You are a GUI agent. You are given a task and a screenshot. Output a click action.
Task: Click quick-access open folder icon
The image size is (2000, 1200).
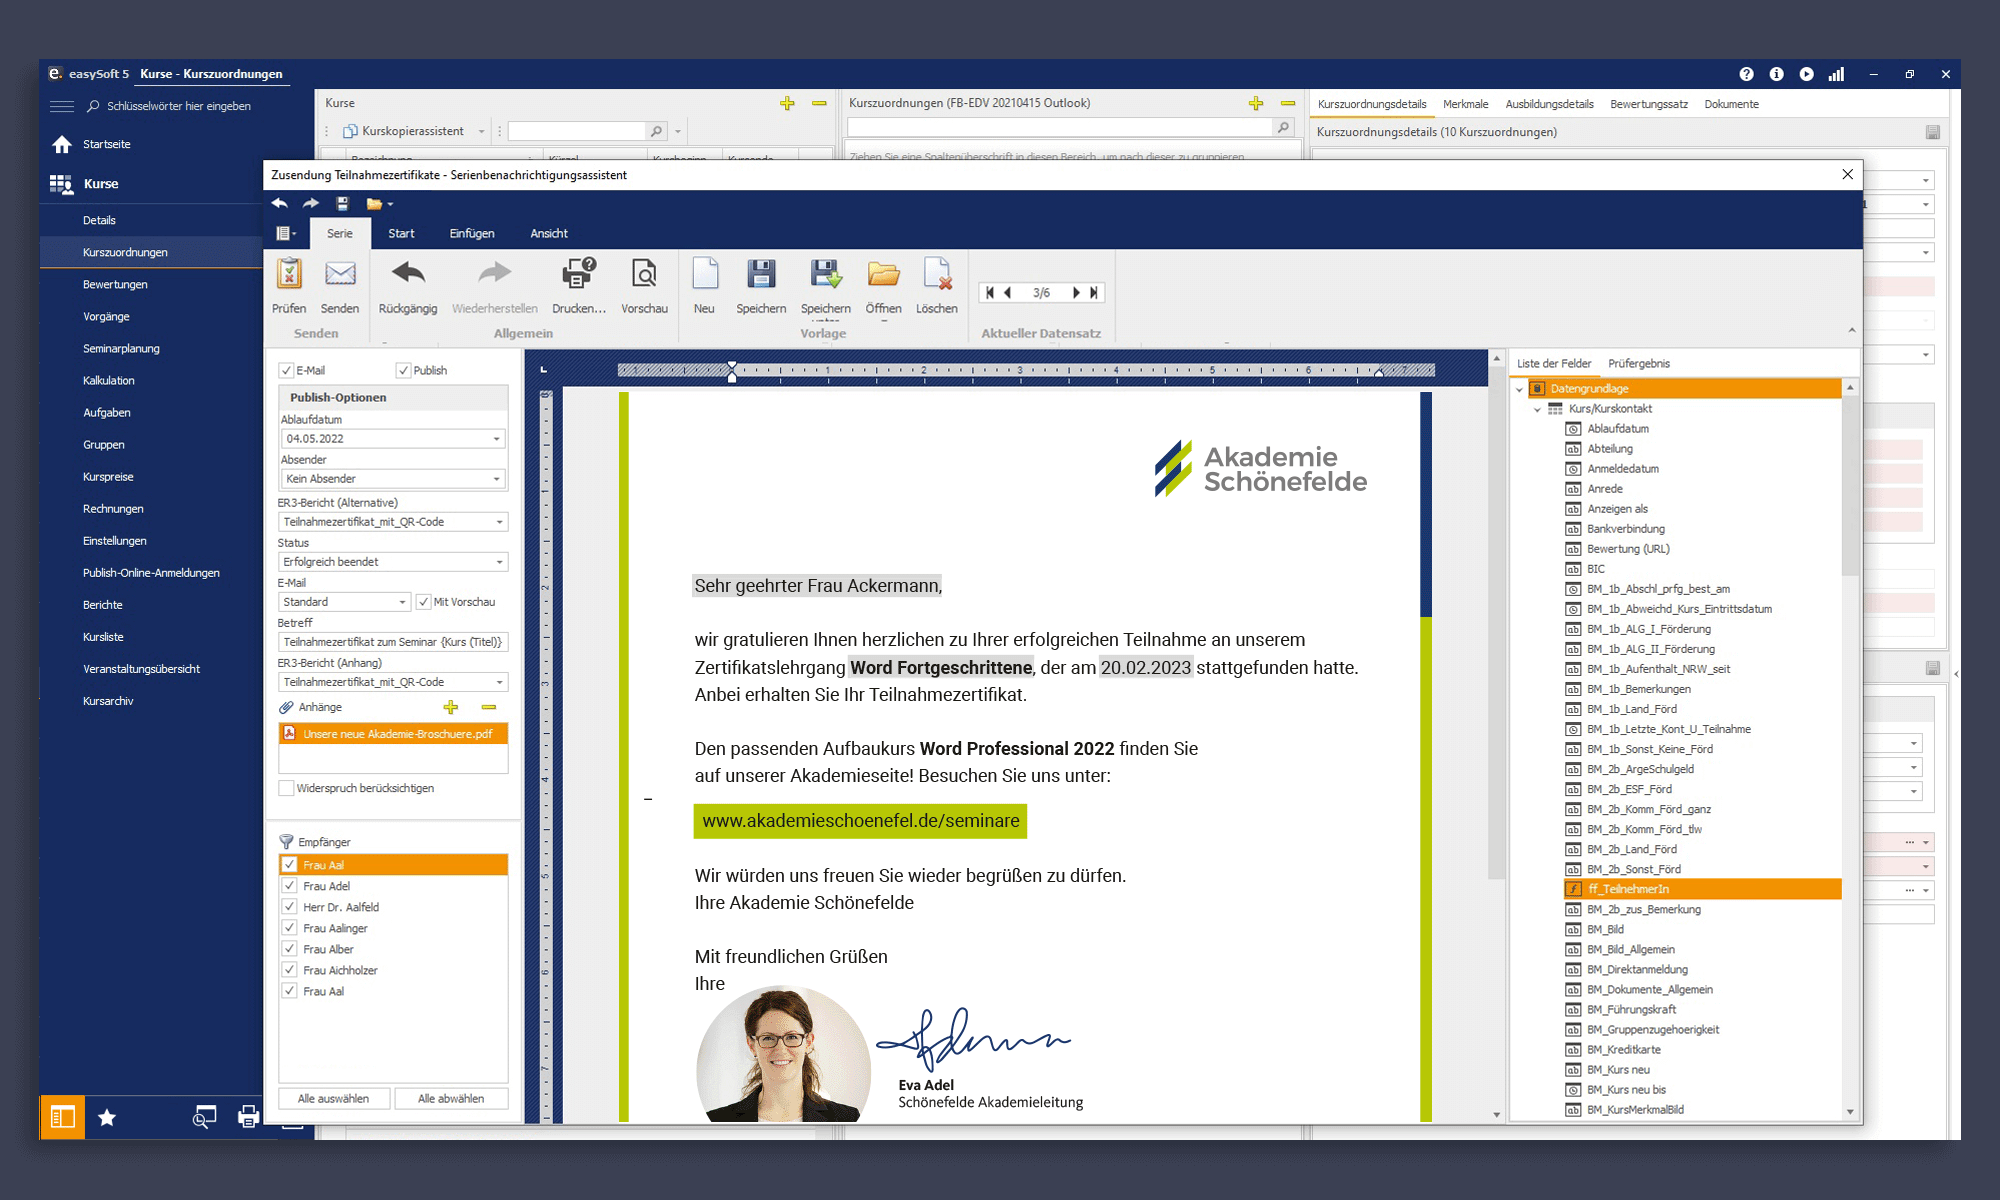point(374,204)
